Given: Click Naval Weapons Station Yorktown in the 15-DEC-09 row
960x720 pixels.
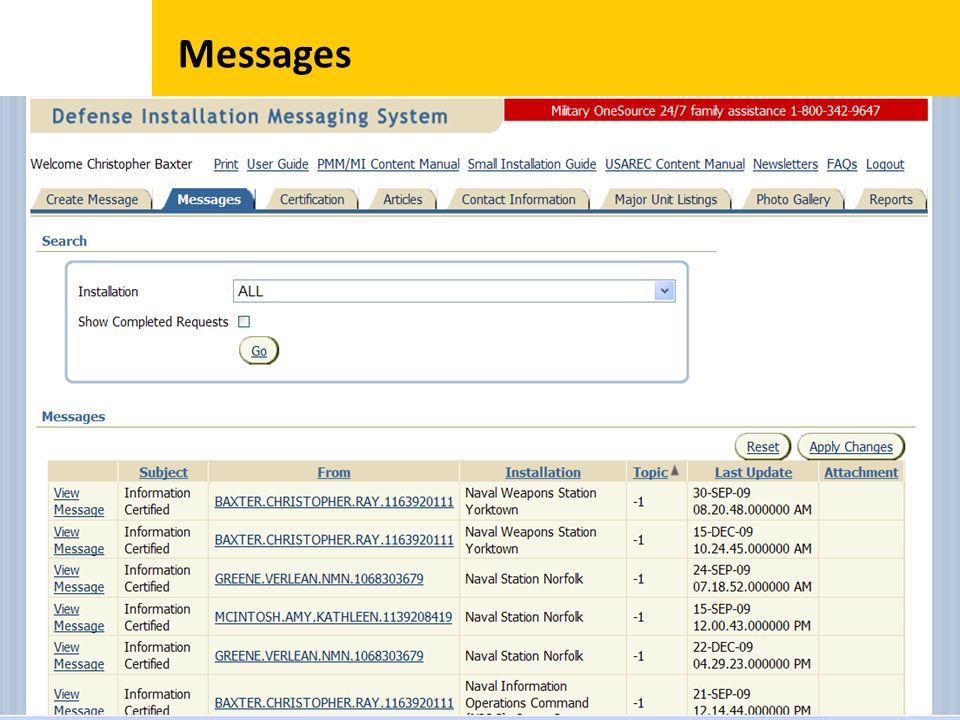Looking at the screenshot, I should point(531,540).
